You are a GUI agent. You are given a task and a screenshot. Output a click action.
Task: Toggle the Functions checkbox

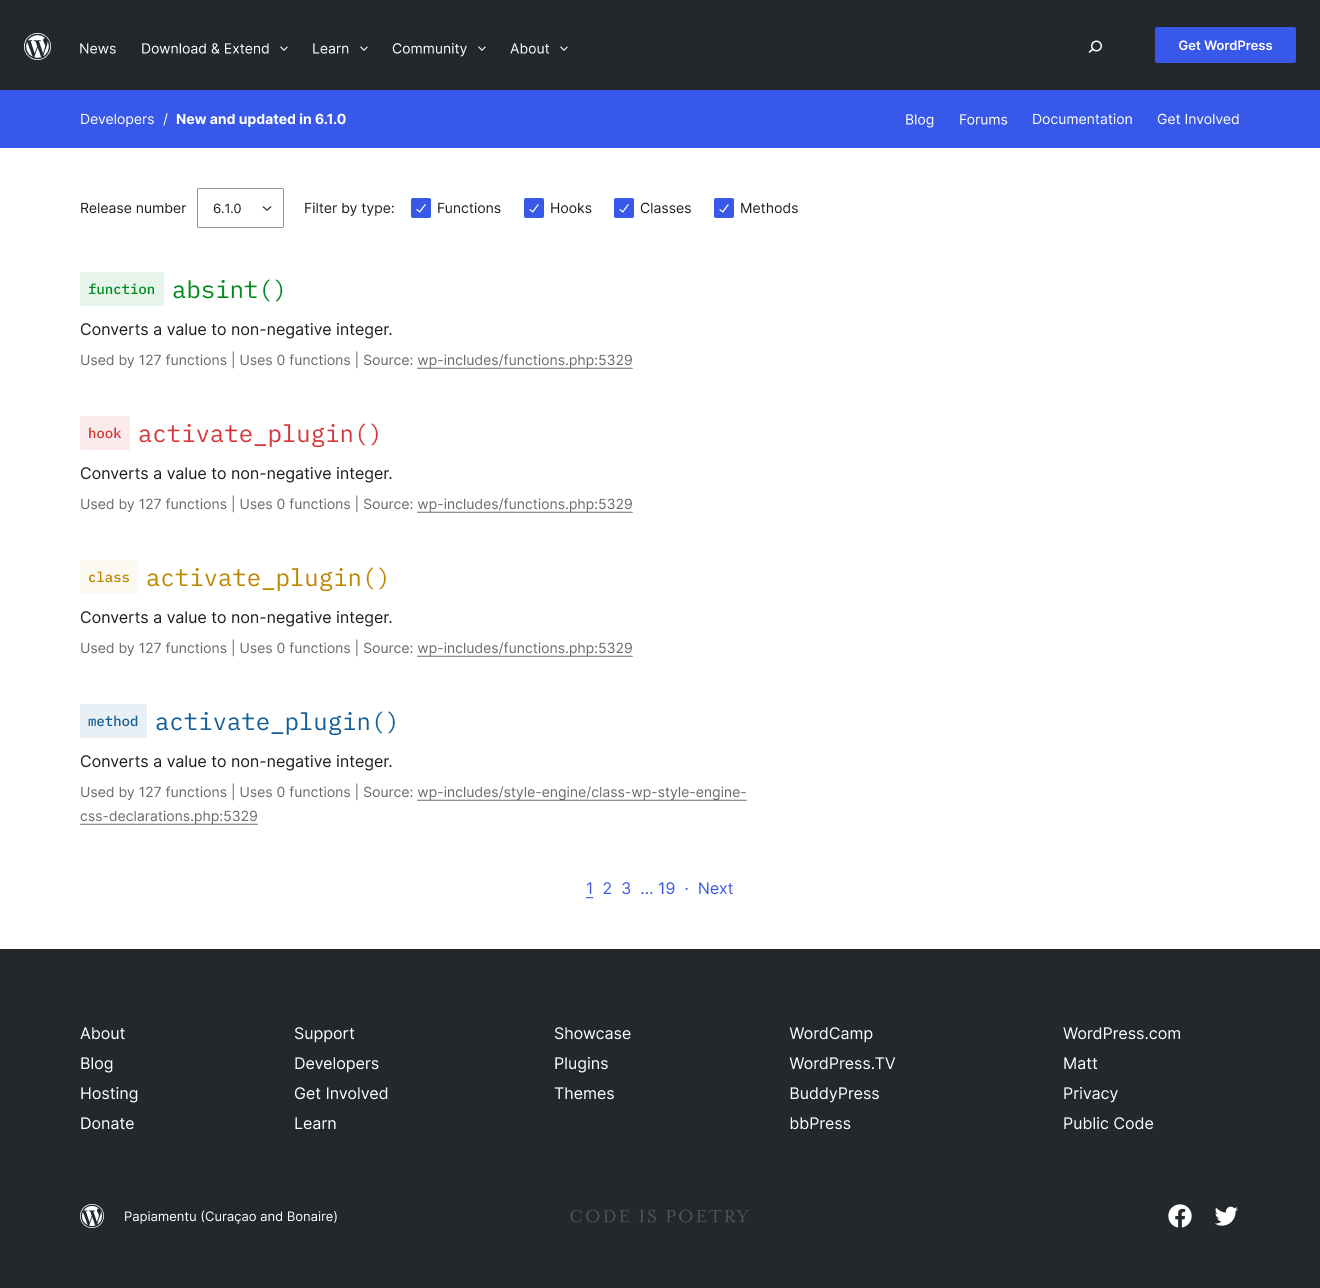pos(421,208)
